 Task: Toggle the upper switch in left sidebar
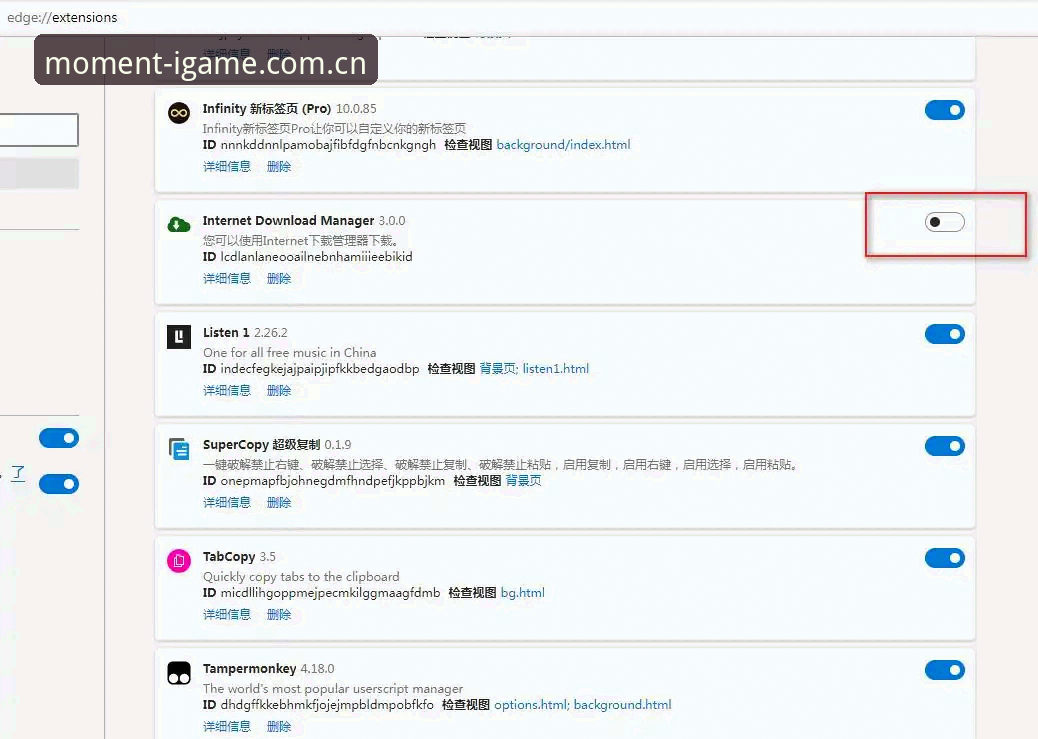[x=59, y=438]
